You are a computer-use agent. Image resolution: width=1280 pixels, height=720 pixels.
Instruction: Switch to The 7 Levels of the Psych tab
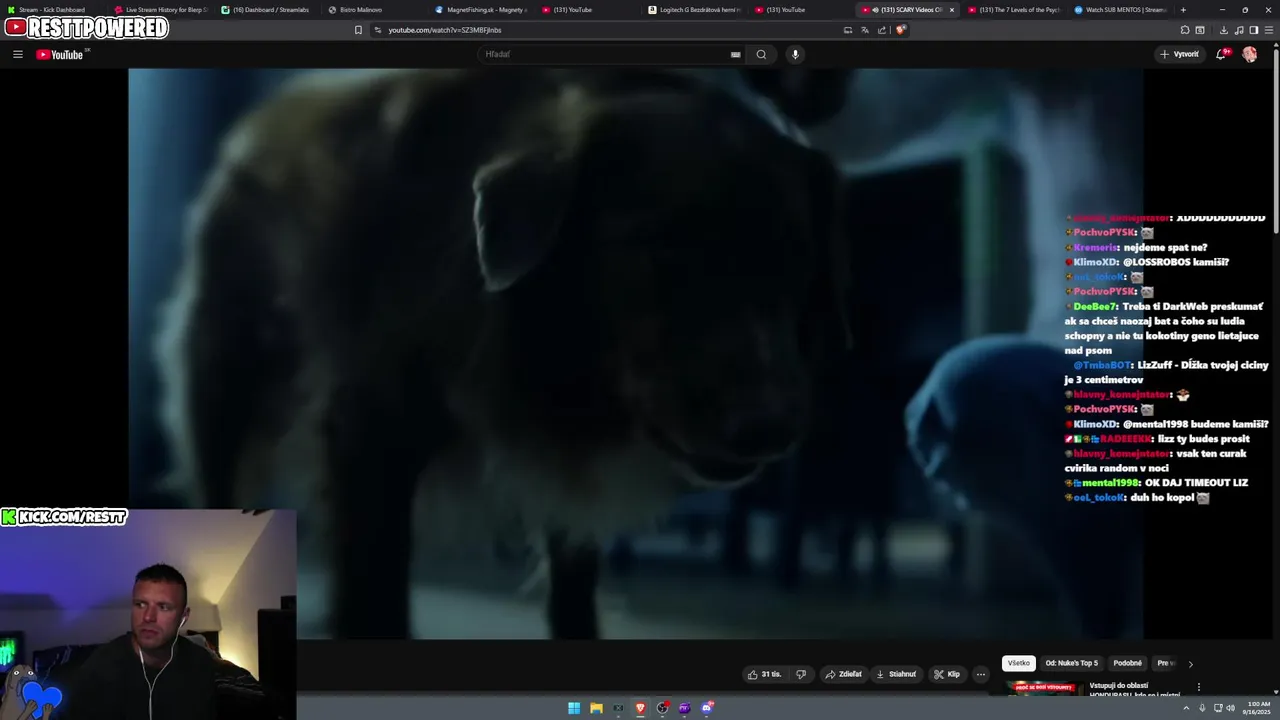coord(1015,10)
